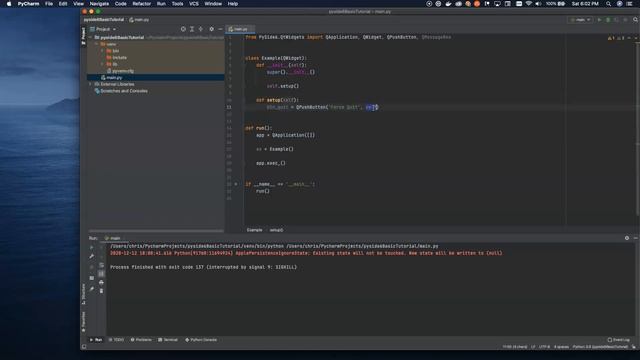
Task: Open Search Everywhere magnifier in PyCharm toolbar
Action: (636, 20)
